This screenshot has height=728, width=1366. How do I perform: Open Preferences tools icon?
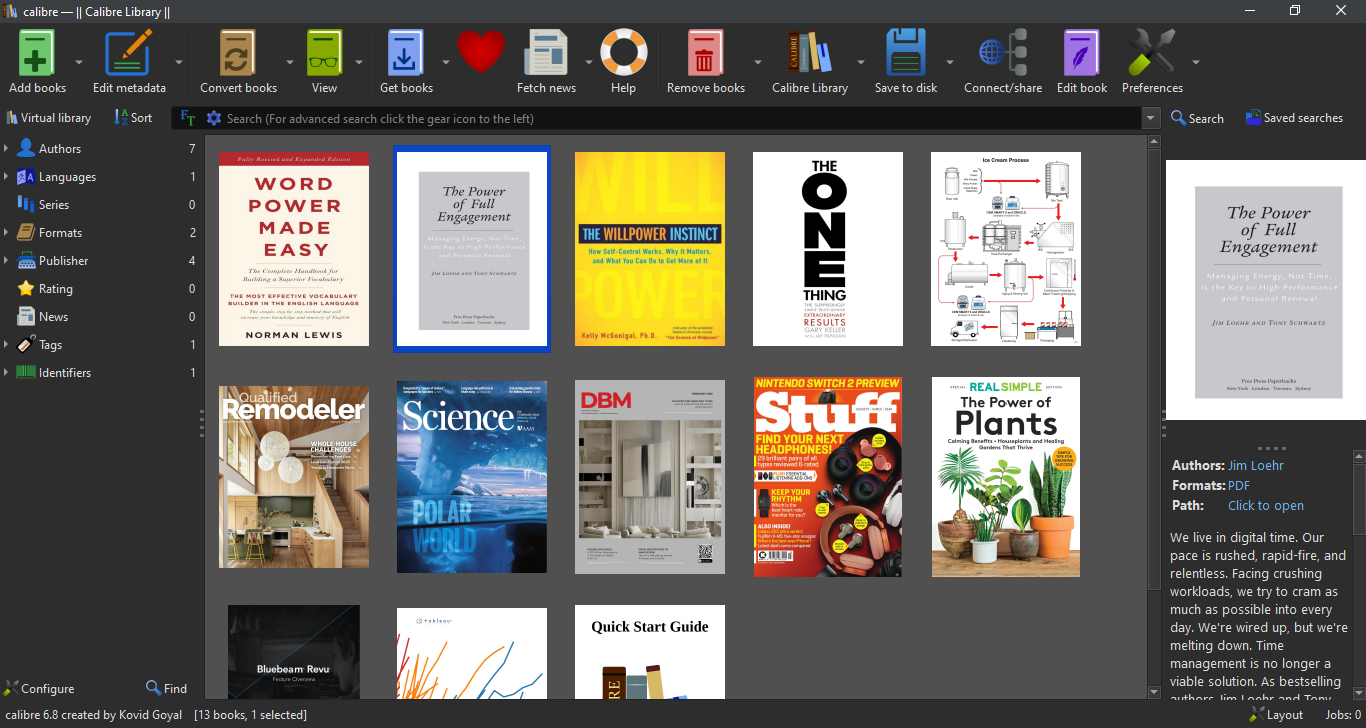coord(1152,51)
